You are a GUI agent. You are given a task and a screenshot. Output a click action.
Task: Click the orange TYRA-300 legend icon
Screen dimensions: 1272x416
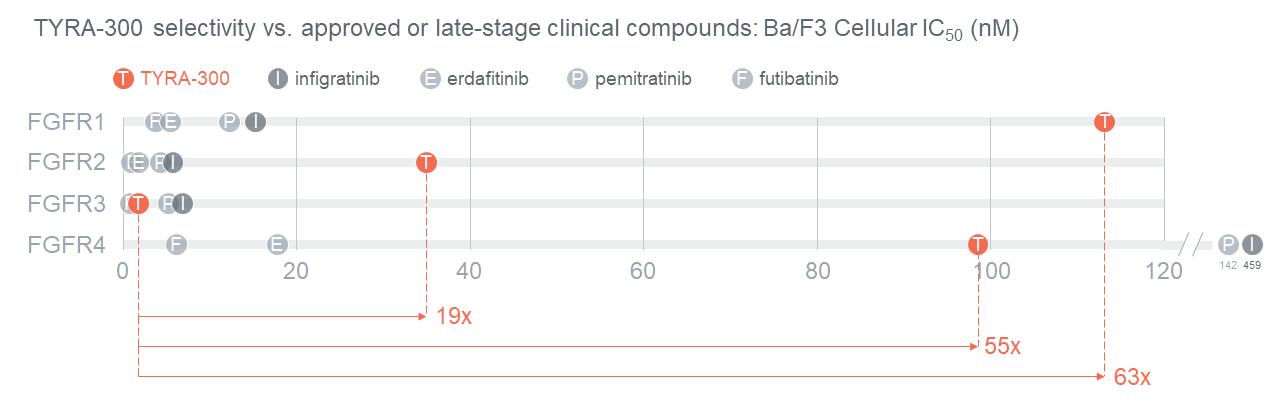coord(123,79)
